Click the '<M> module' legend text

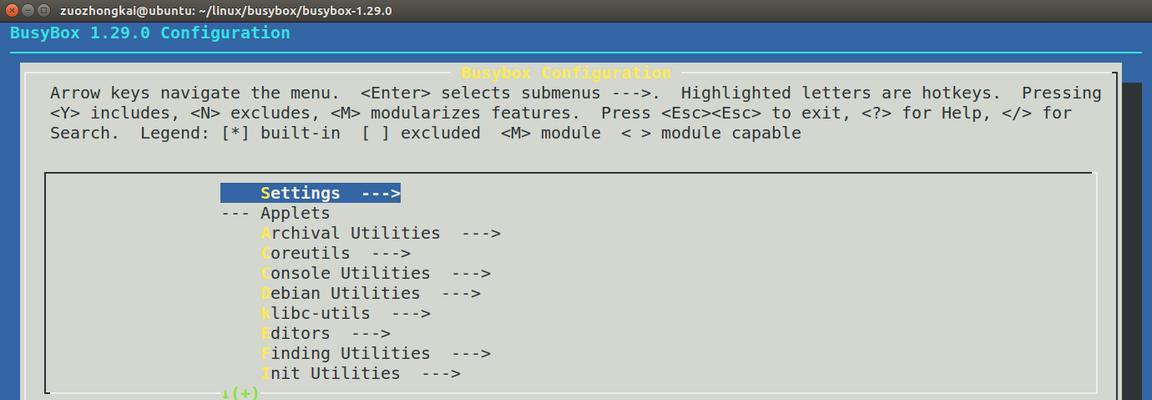(x=550, y=133)
